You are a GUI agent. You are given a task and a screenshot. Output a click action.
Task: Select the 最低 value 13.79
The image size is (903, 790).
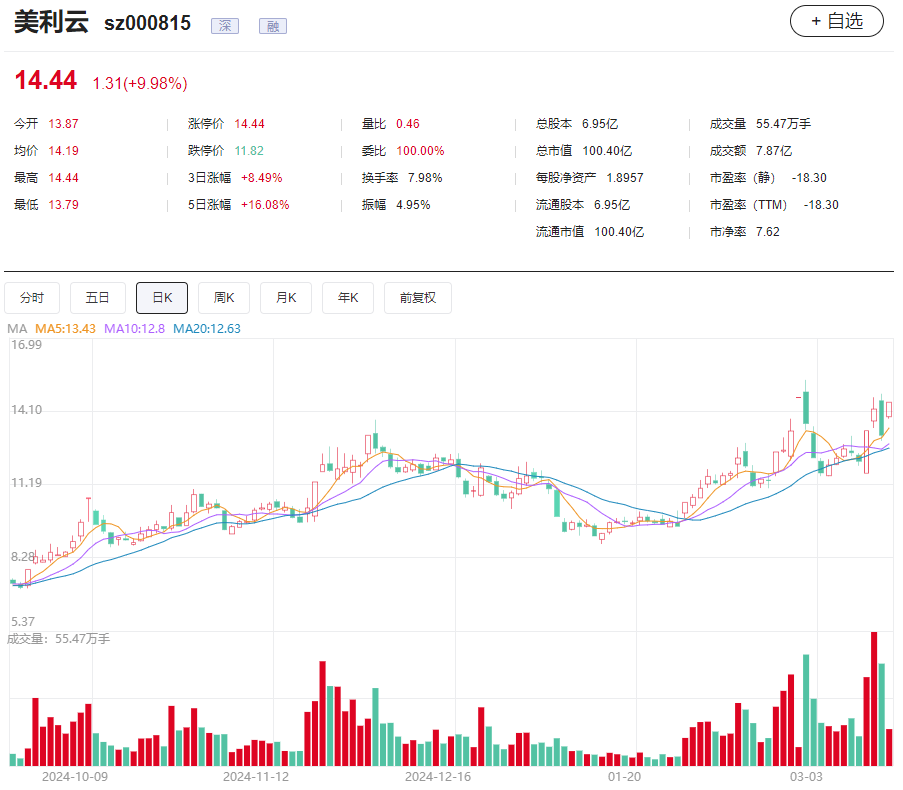pyautogui.click(x=63, y=205)
